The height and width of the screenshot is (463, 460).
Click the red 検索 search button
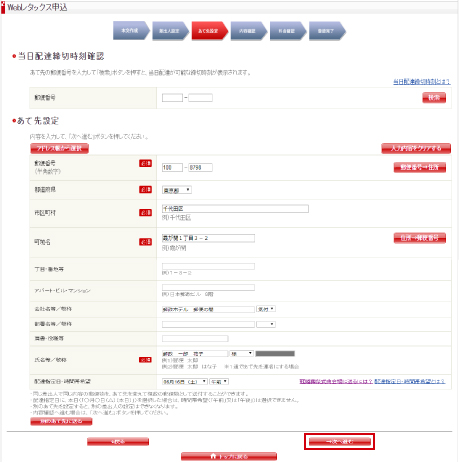(434, 98)
